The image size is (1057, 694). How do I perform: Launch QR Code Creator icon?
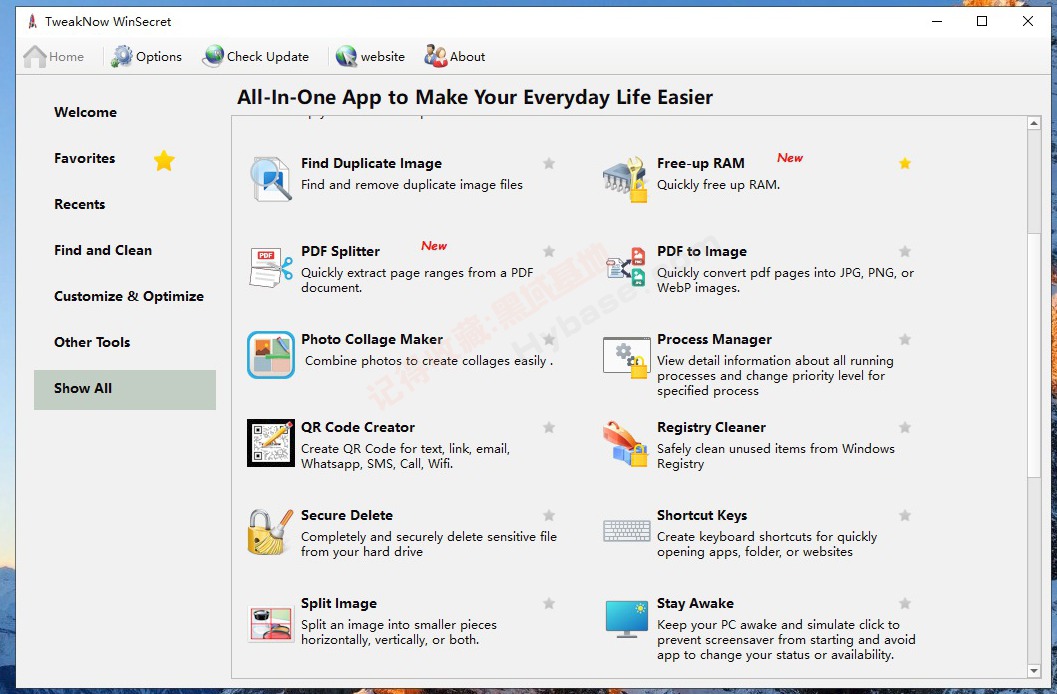pos(271,443)
